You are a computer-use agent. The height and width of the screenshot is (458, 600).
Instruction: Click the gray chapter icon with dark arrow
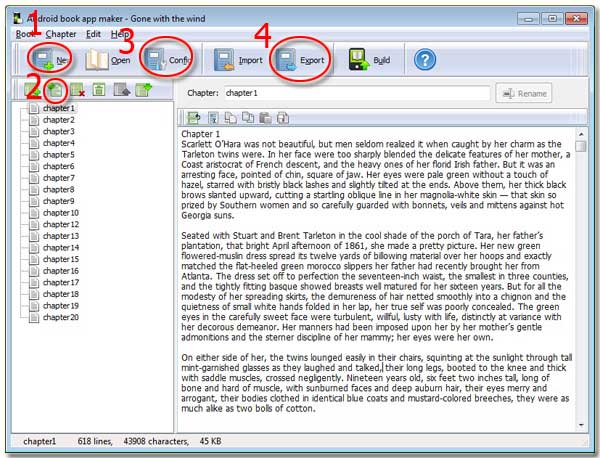(x=122, y=90)
